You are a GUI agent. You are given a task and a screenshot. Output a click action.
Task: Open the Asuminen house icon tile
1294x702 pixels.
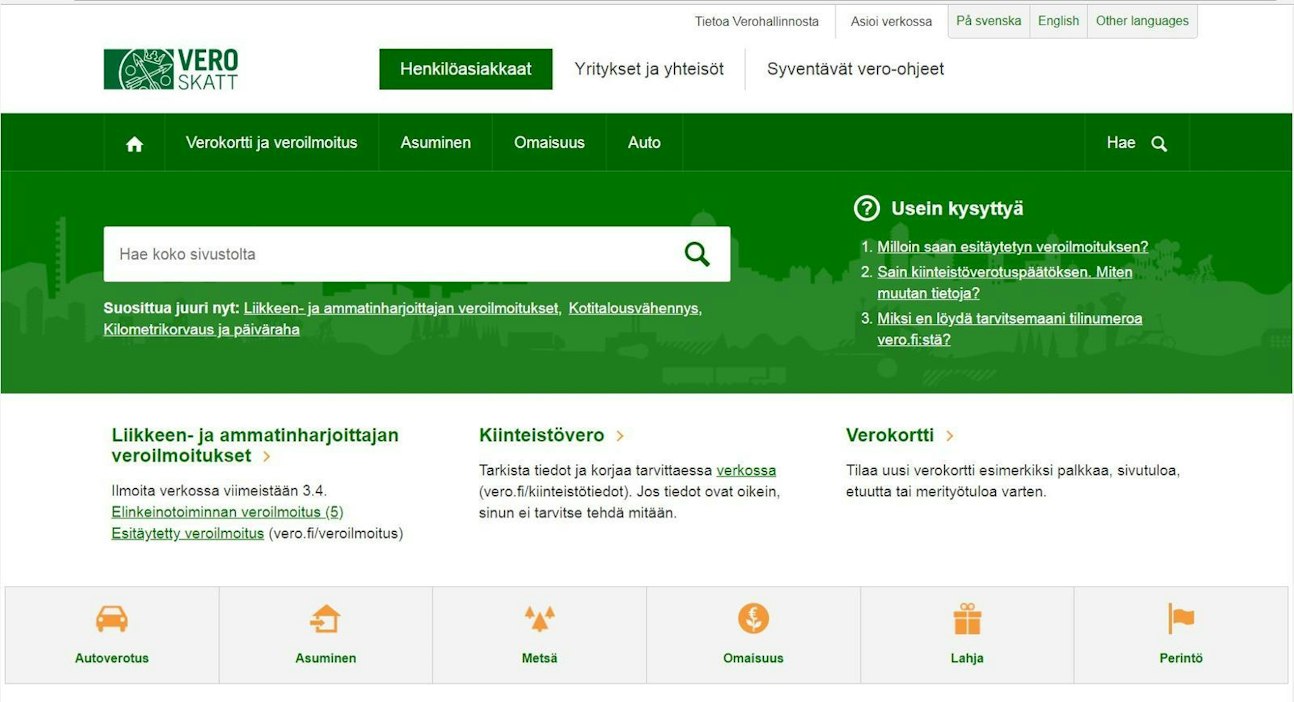click(x=325, y=619)
